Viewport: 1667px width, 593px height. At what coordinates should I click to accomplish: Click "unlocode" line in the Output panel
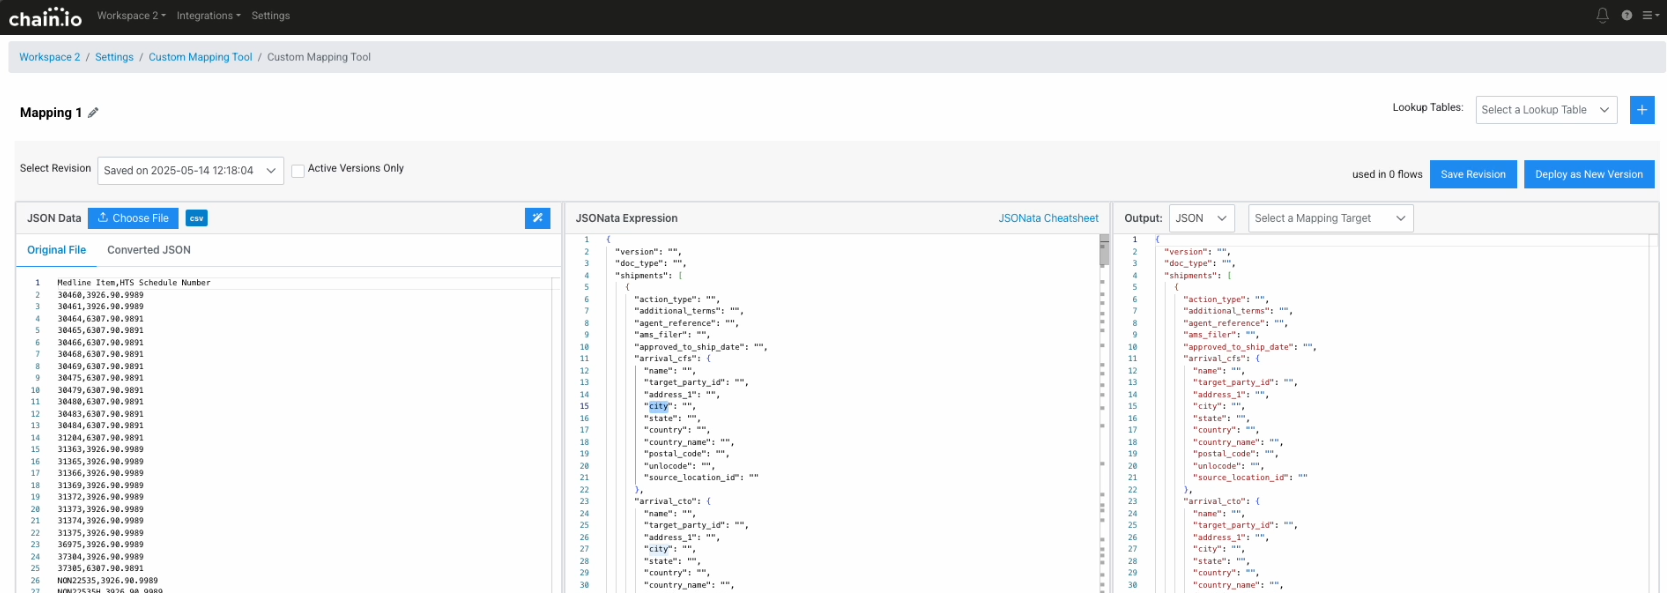(1229, 466)
